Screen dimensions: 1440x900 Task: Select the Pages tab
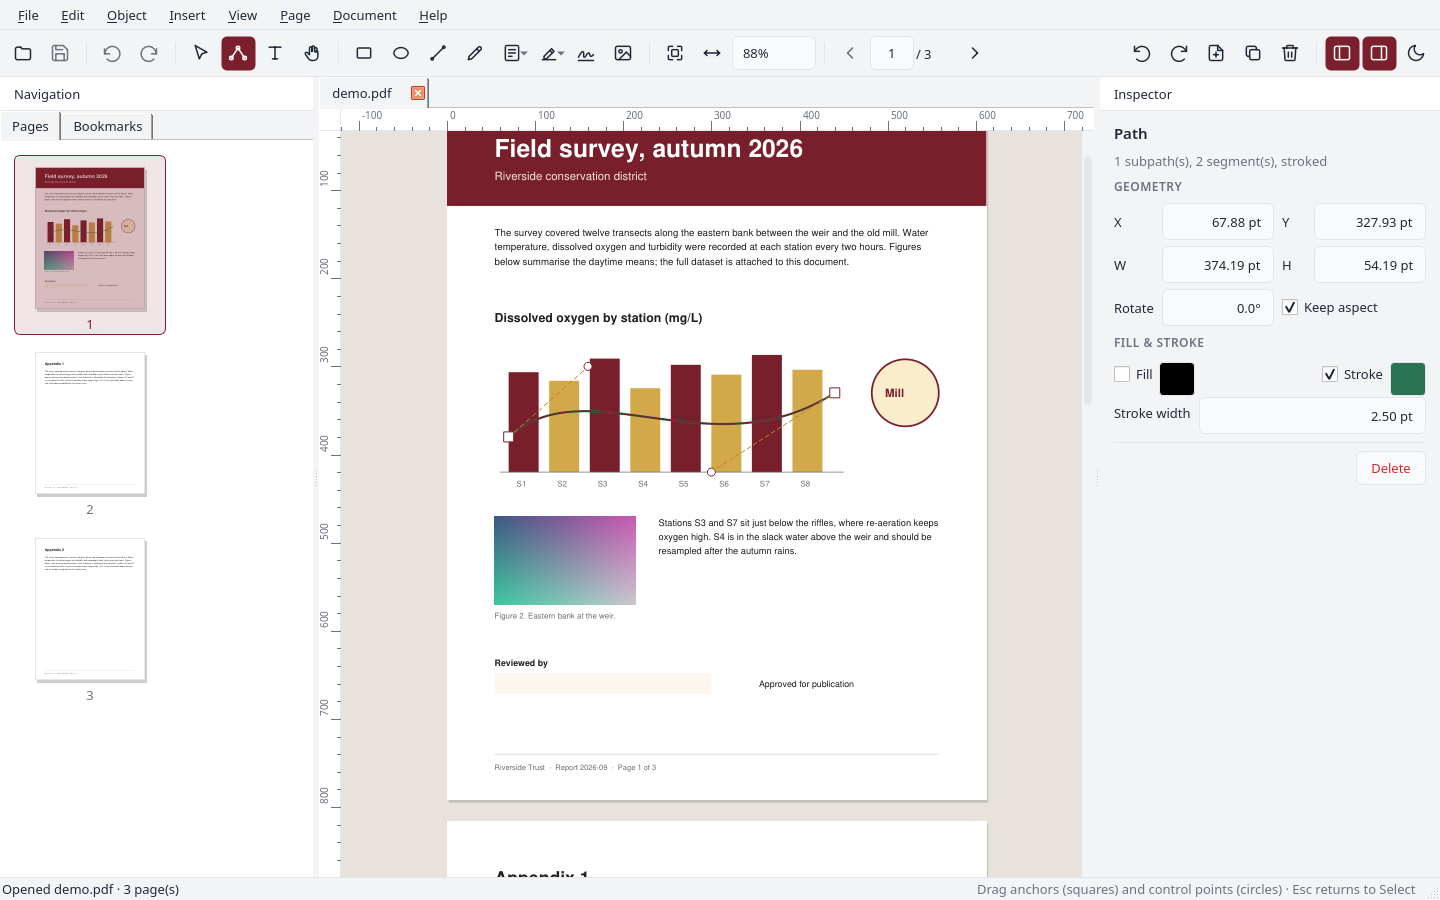tap(30, 126)
